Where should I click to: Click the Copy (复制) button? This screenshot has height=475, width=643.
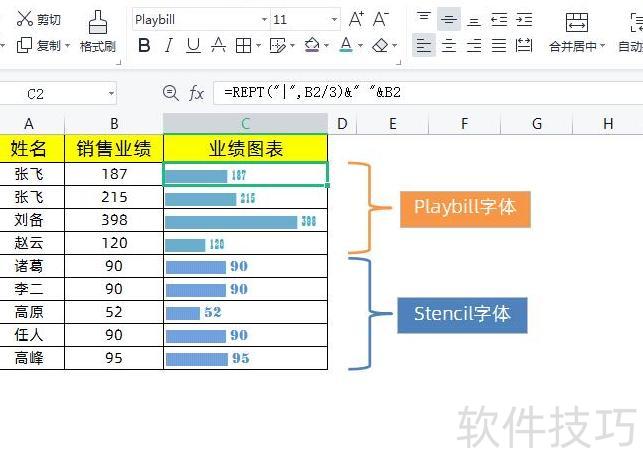pyautogui.click(x=38, y=45)
